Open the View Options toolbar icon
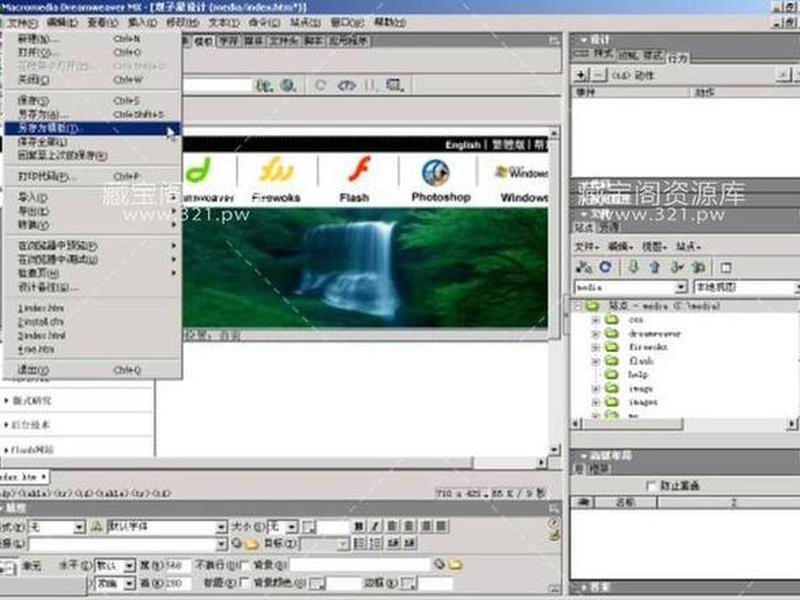 394,85
